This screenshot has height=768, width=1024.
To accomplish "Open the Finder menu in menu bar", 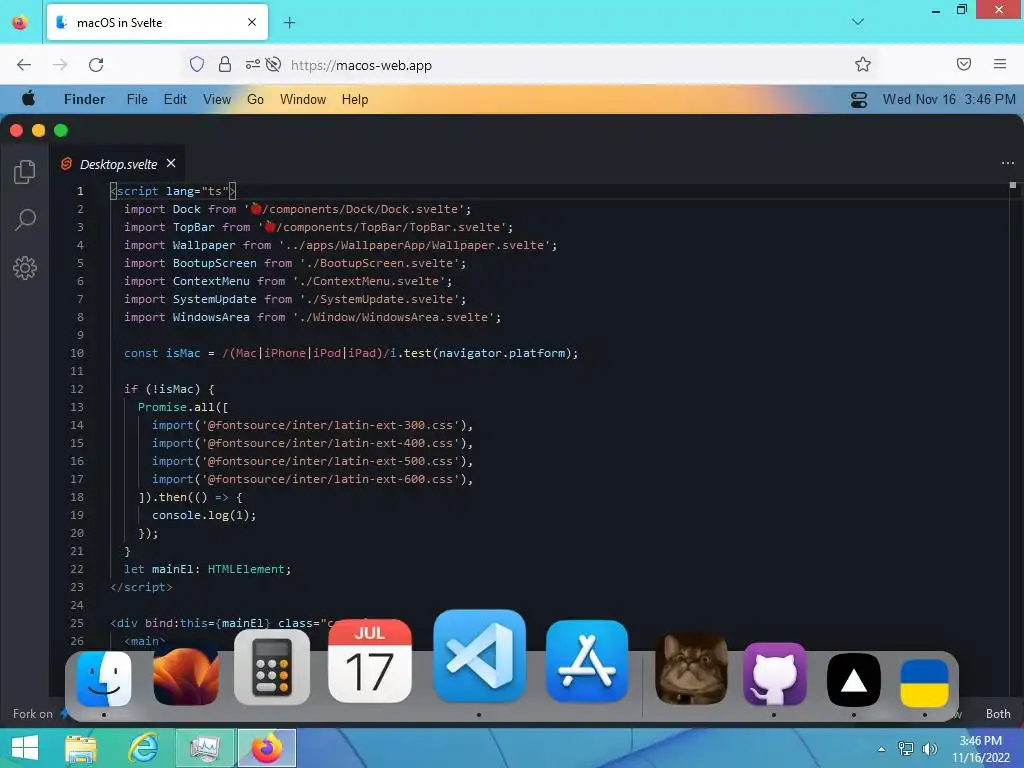I will pyautogui.click(x=84, y=99).
